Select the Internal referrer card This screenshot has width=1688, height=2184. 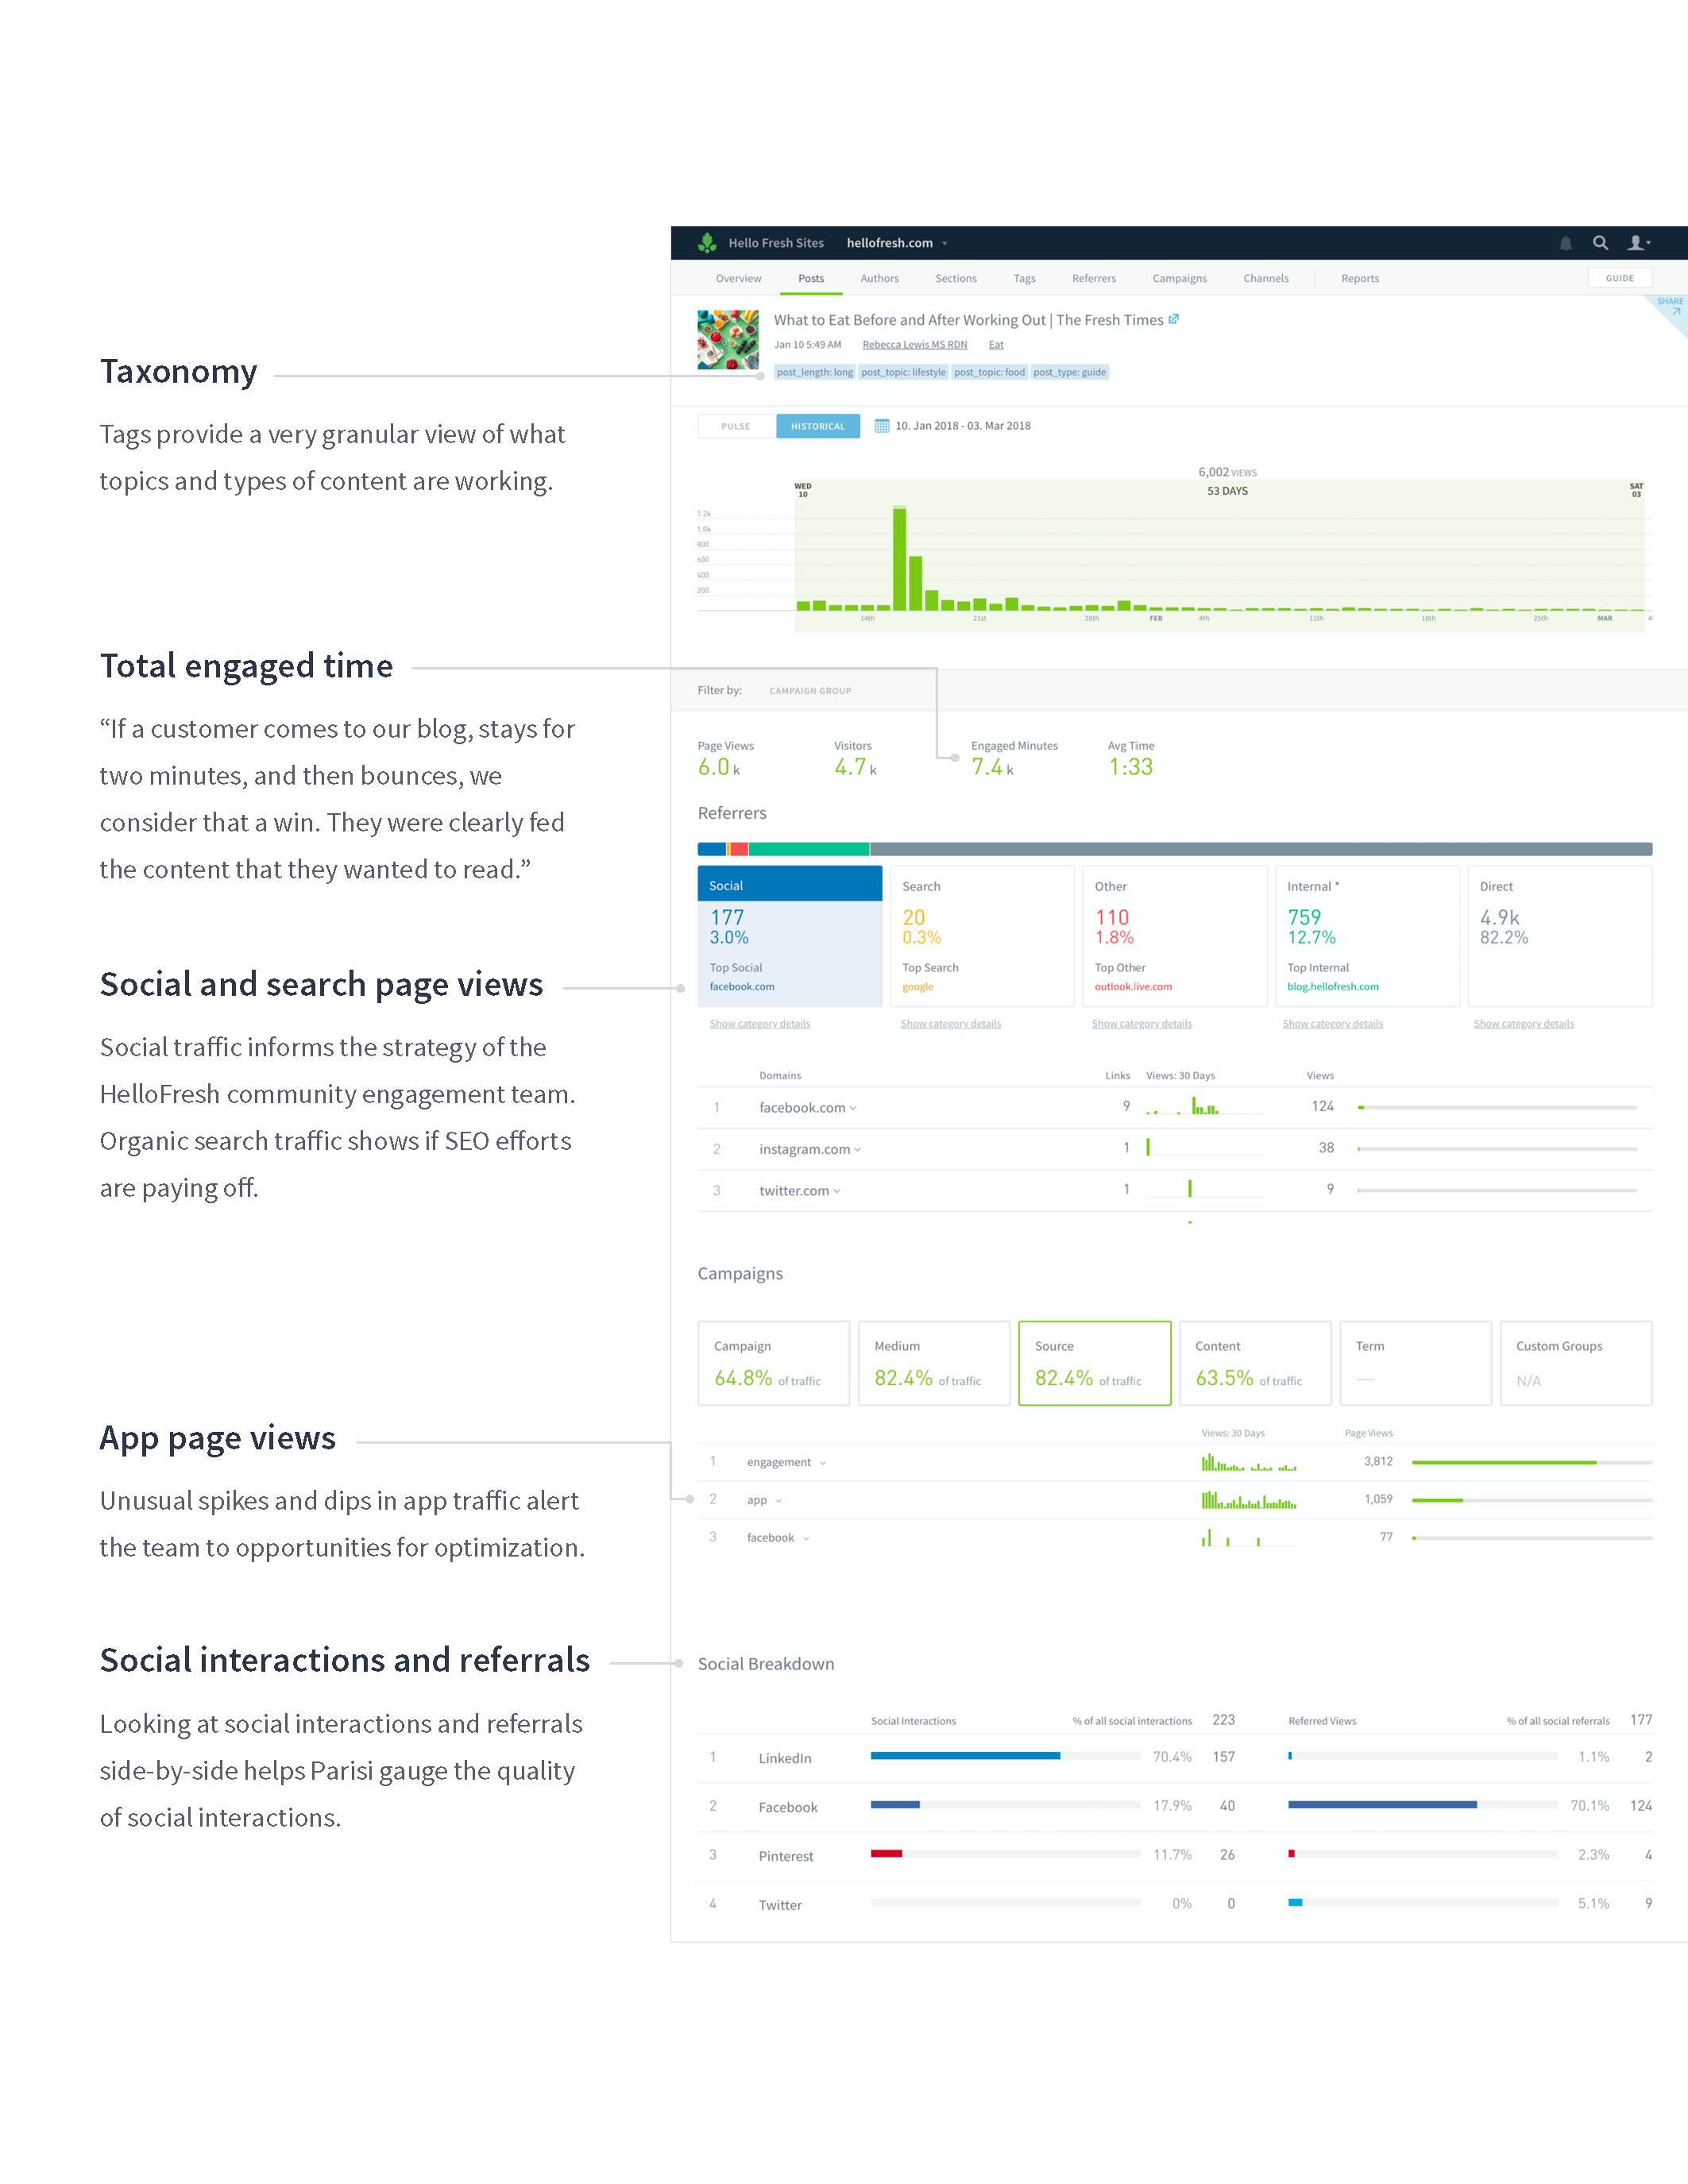1367,936
